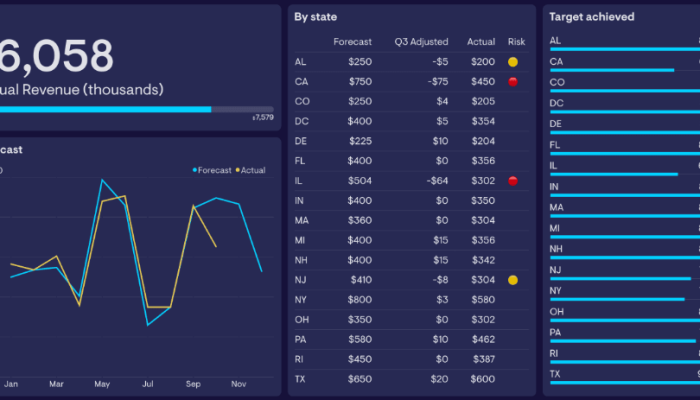Toggle the Actual series in chart legend
This screenshot has height=400, width=700.
(x=250, y=170)
